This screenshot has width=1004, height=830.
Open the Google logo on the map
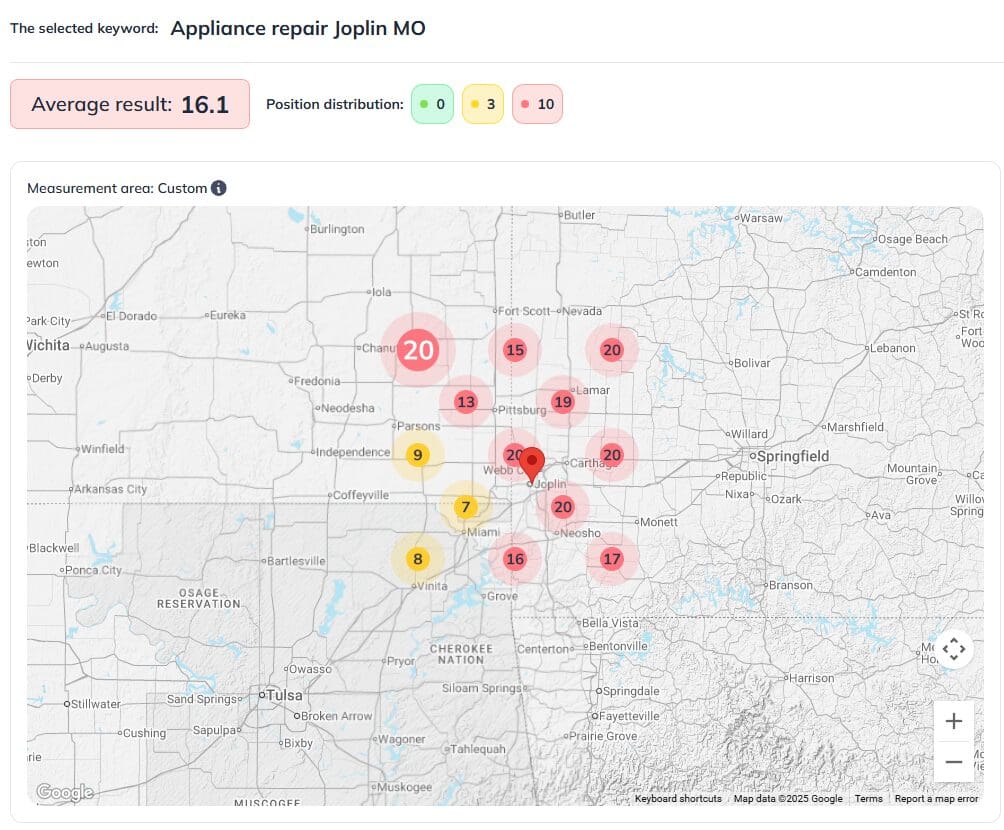pos(64,793)
